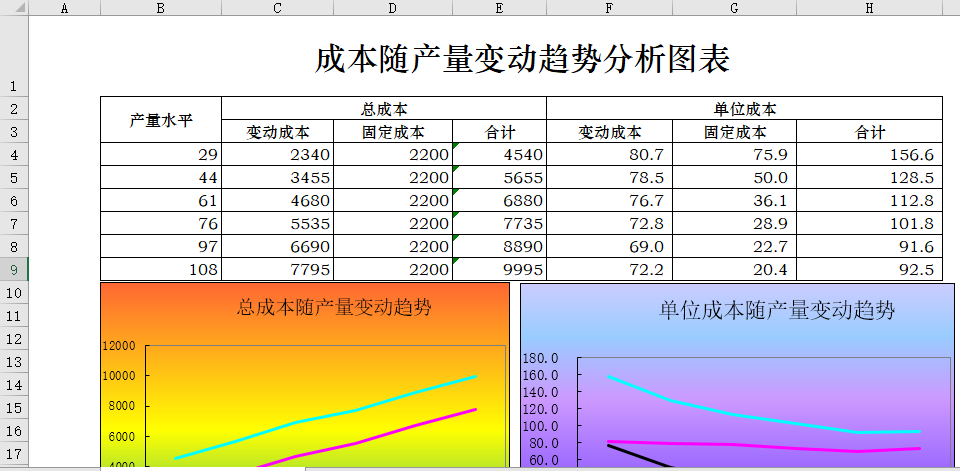
Task: Select the 总成本随产量变动趋势 chart title
Action: [334, 307]
